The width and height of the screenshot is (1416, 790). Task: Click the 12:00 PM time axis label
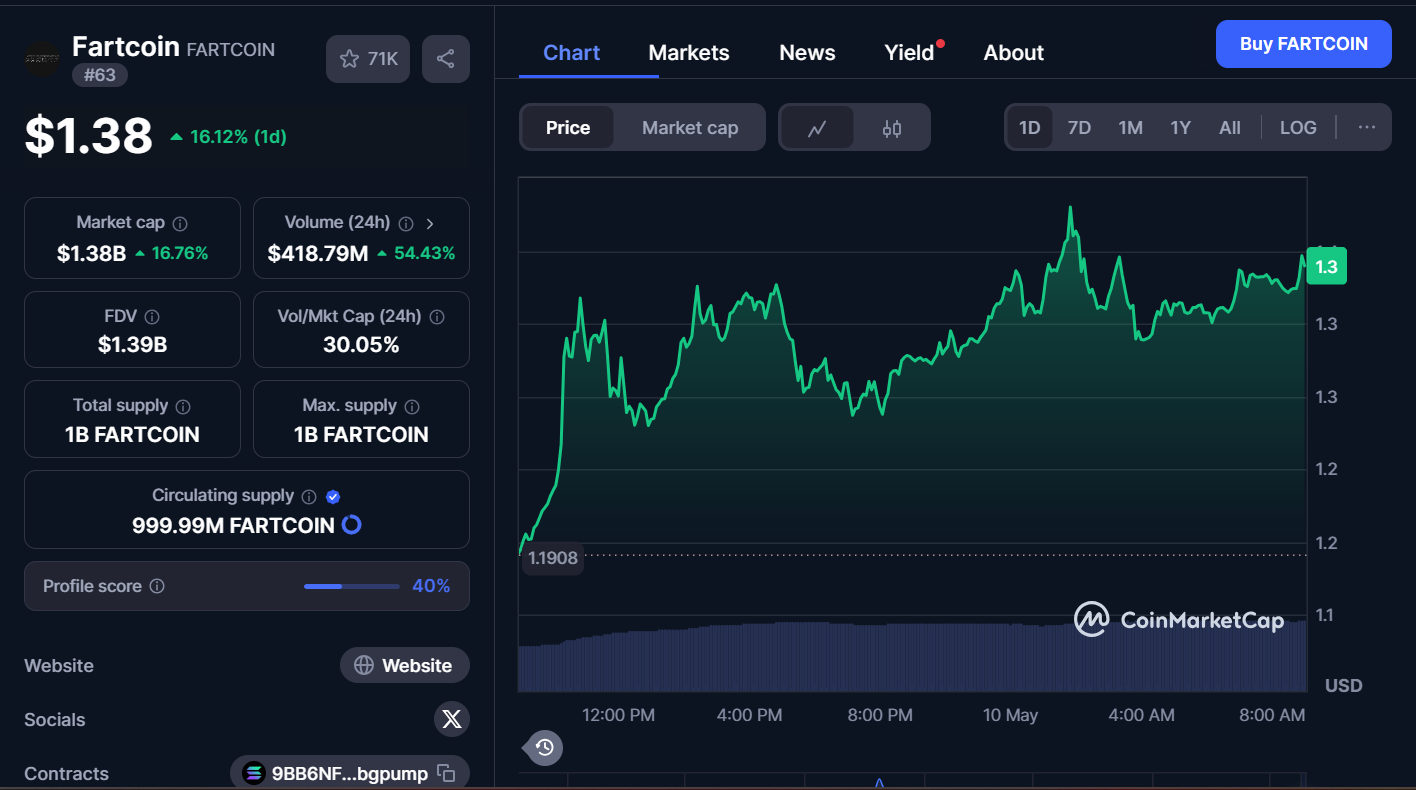pos(618,715)
